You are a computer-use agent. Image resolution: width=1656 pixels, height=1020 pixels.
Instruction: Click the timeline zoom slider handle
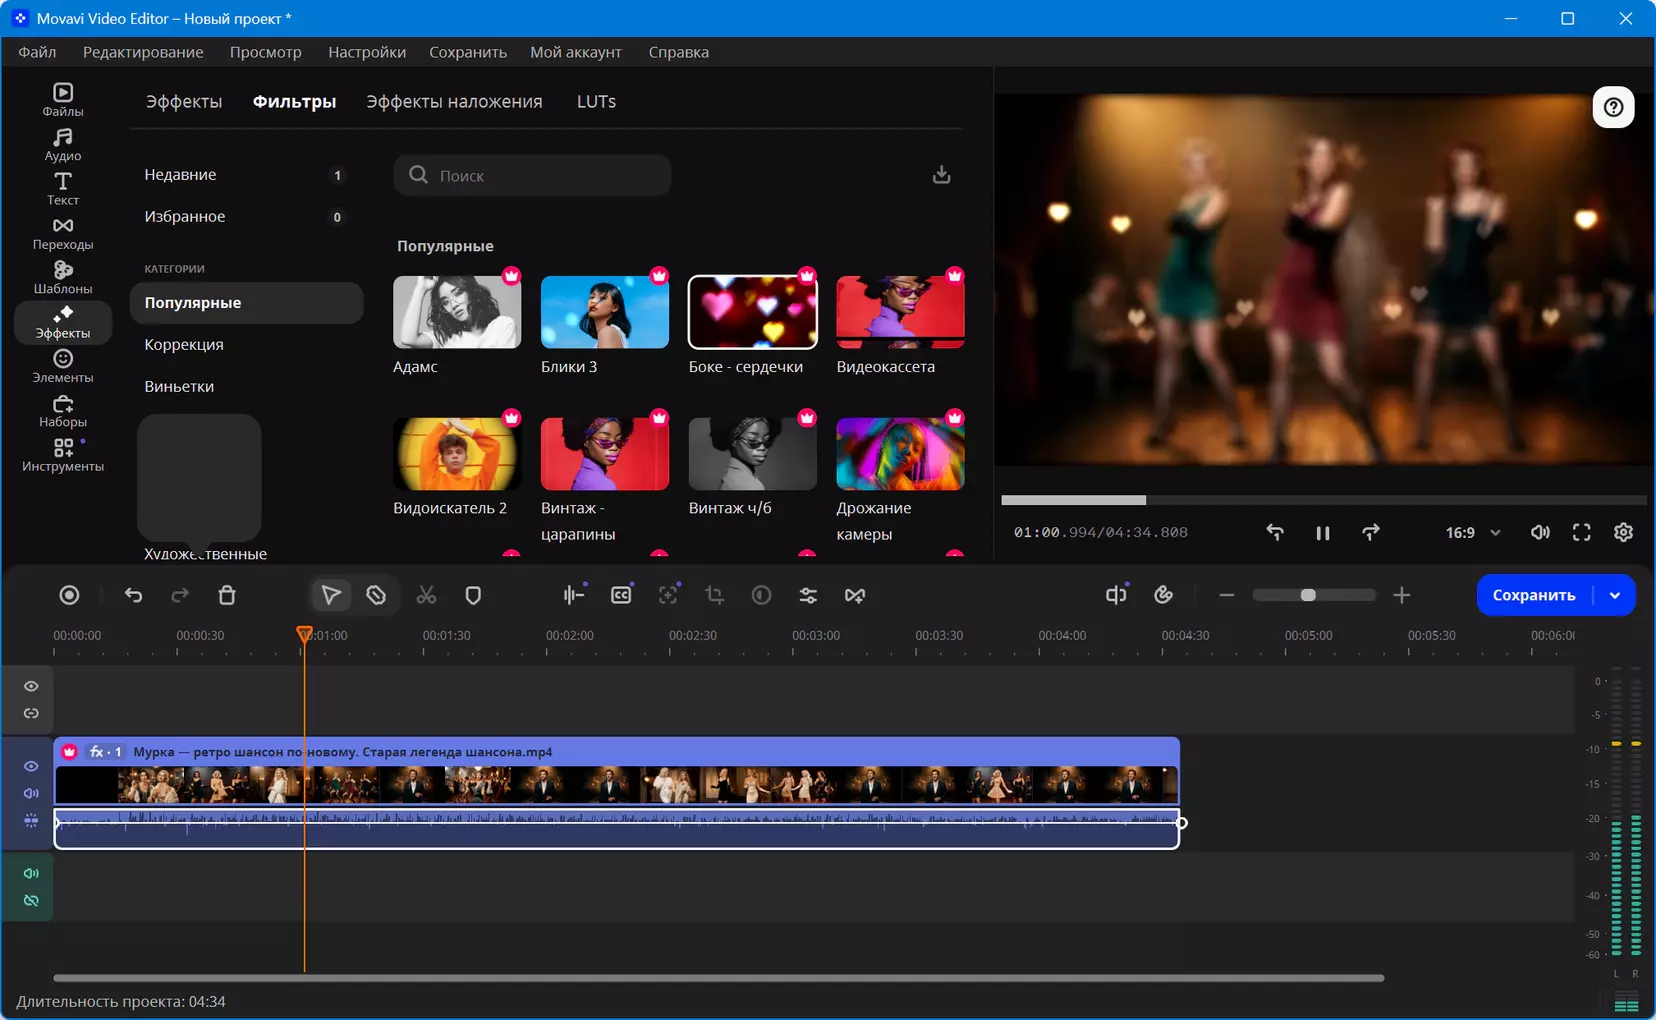[x=1307, y=595]
